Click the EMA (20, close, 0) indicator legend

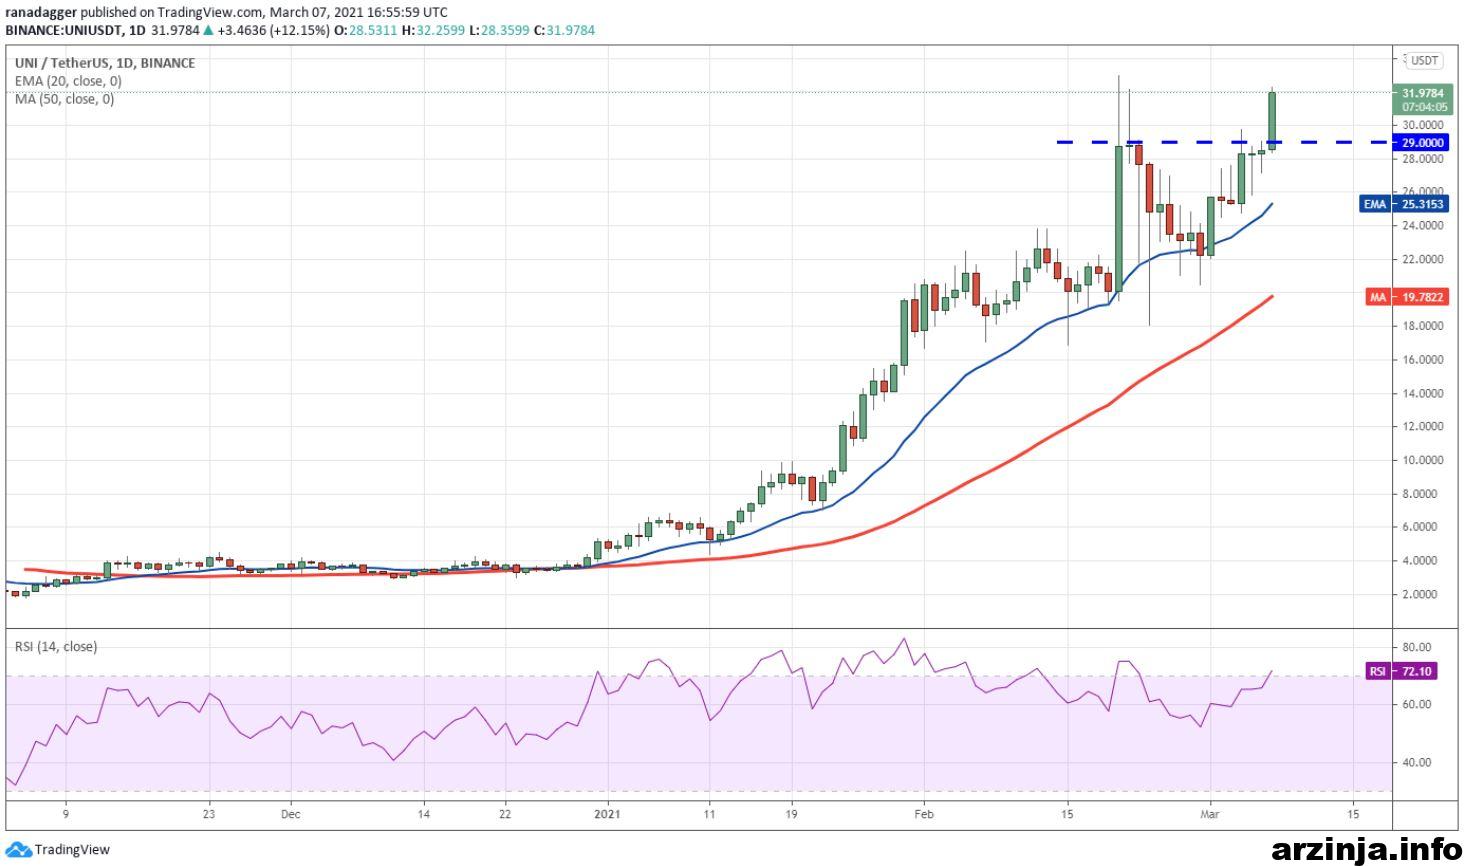pos(68,81)
